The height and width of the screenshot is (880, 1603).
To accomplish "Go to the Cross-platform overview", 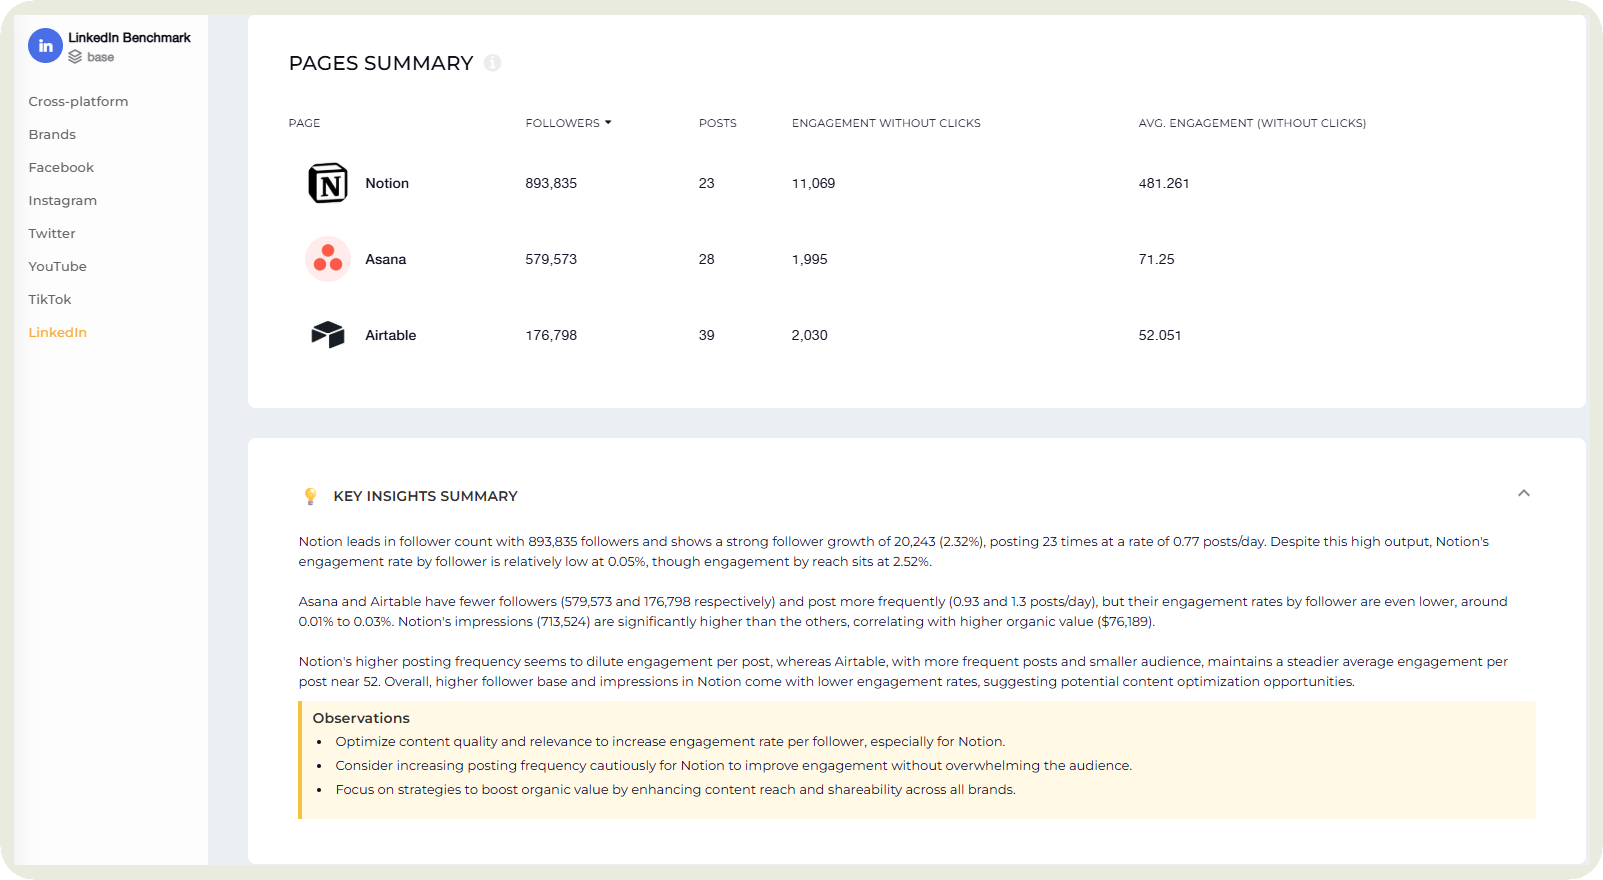I will 78,101.
